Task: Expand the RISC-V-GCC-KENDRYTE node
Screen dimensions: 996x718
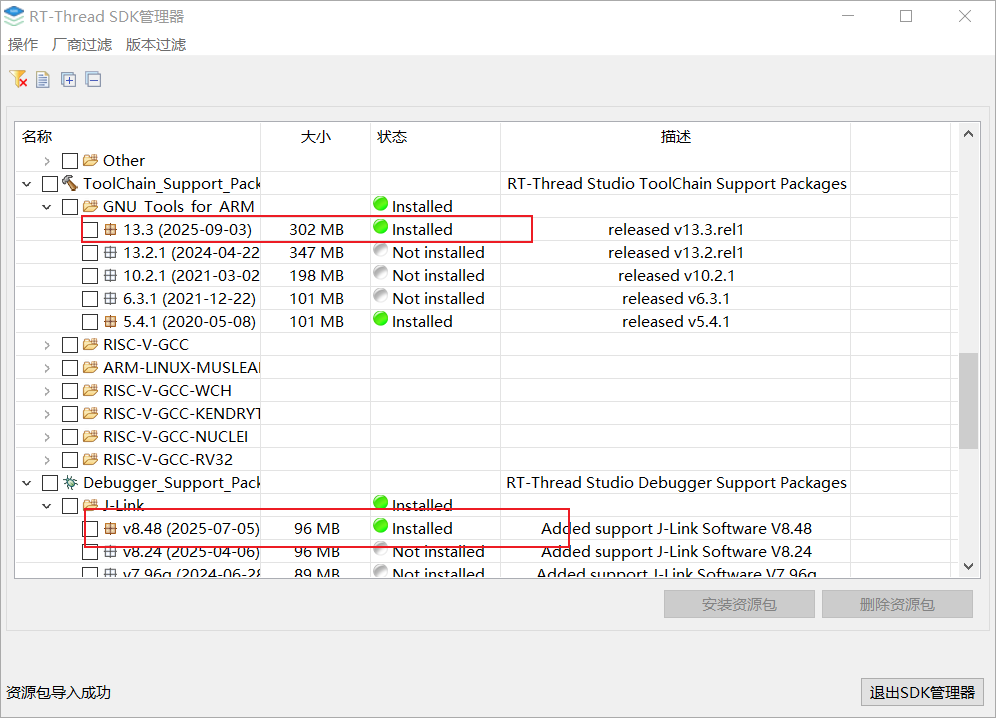Action: tap(46, 414)
